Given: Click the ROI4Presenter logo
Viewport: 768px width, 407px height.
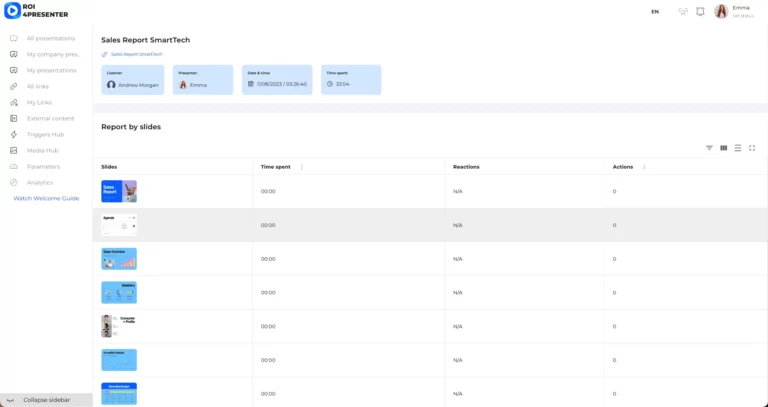Looking at the screenshot, I should click(36, 11).
